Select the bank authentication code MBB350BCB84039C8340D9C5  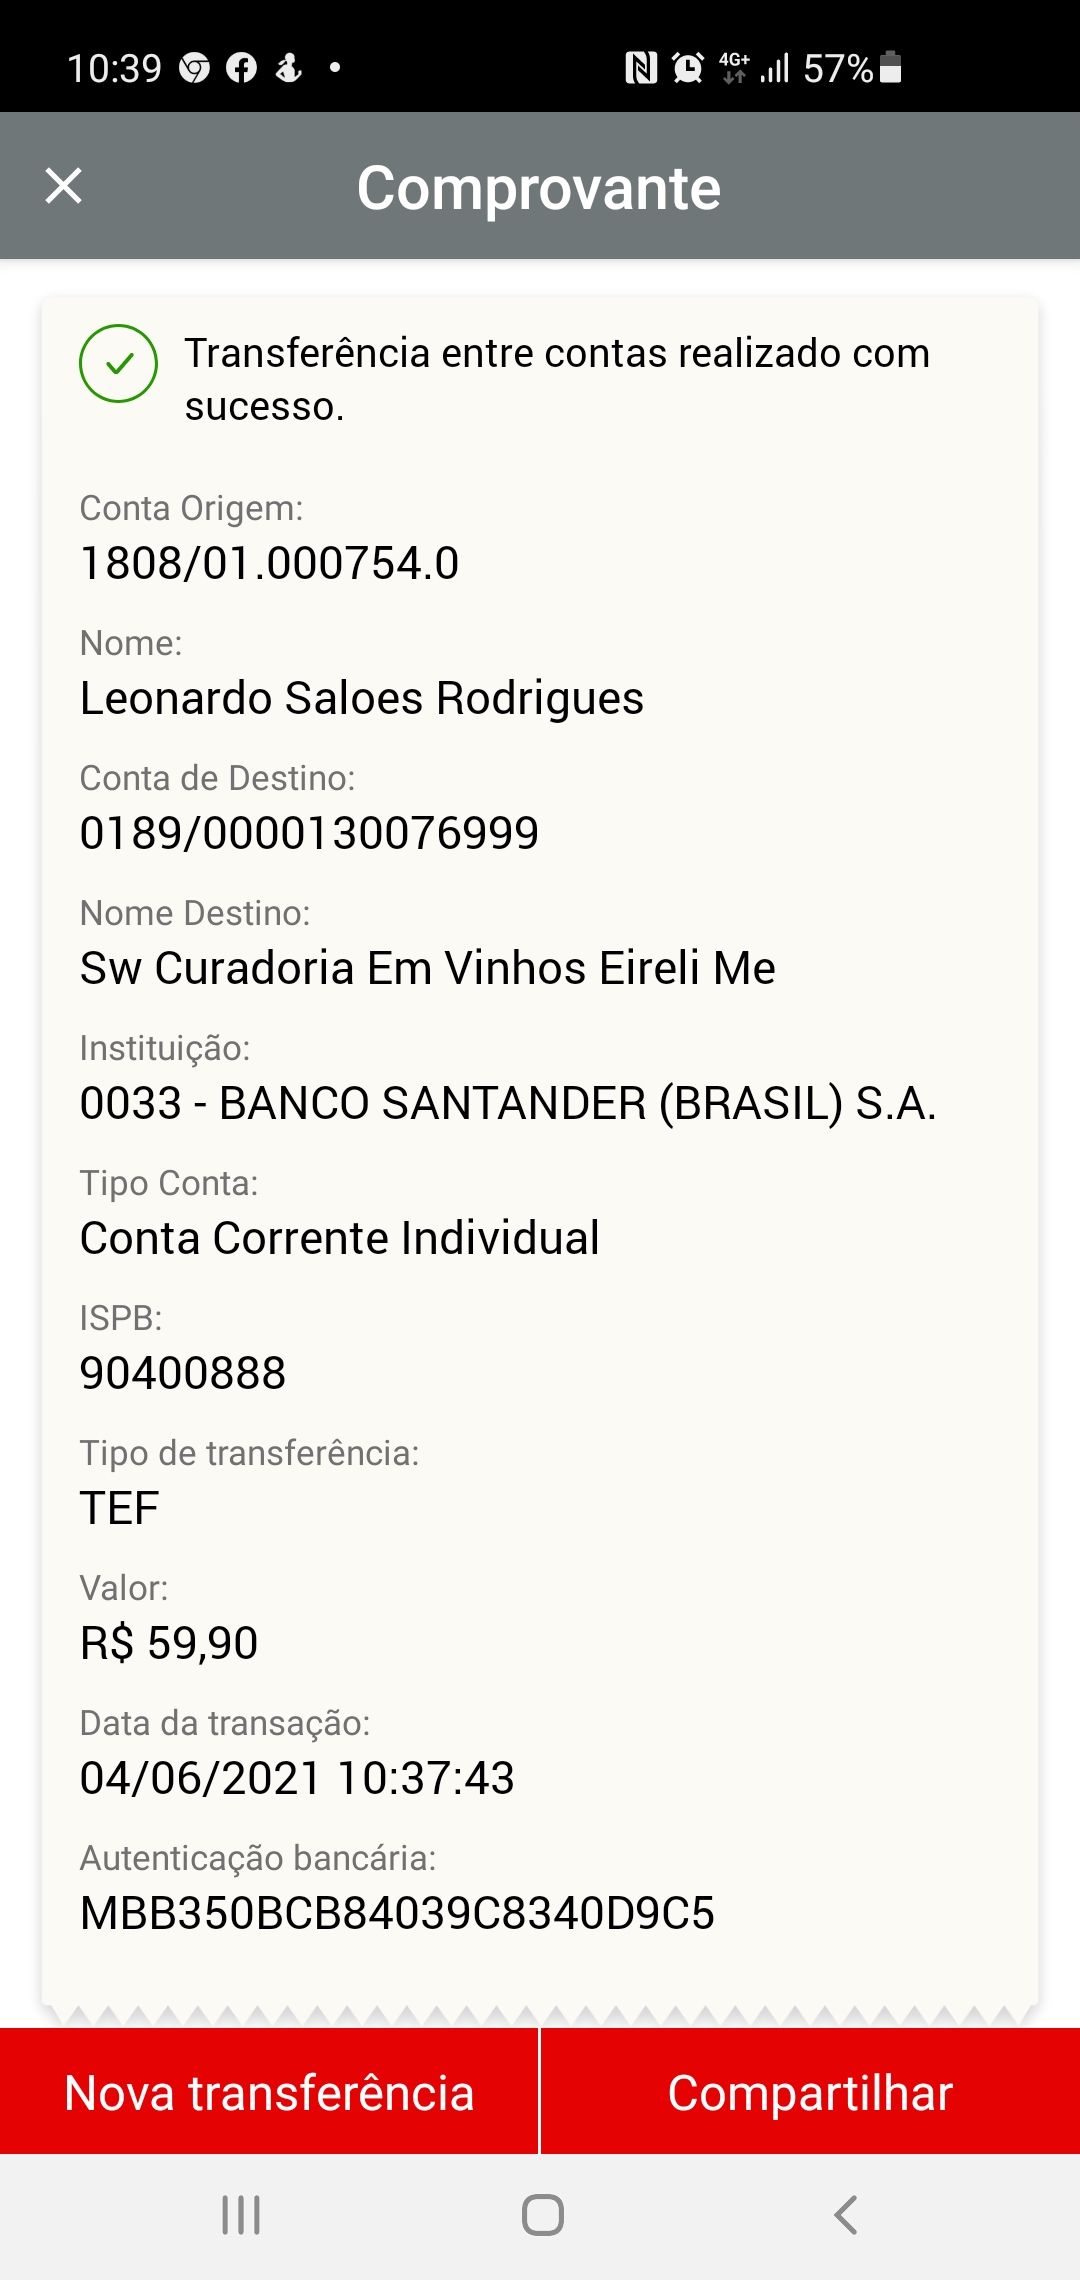point(397,1913)
